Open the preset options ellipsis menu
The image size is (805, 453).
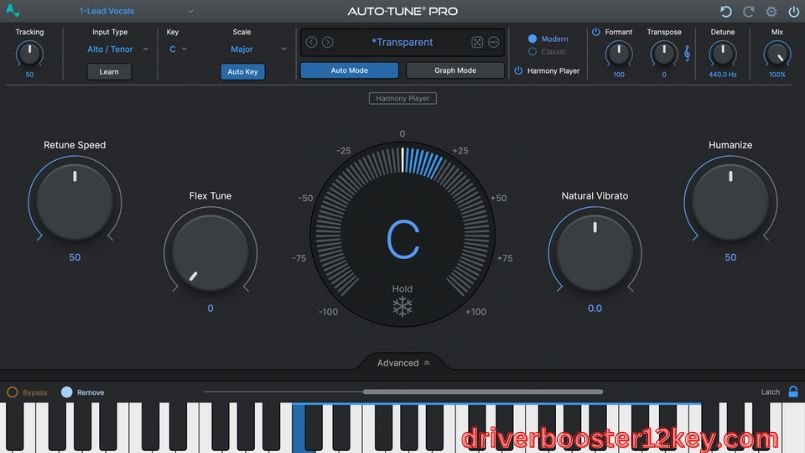tap(494, 42)
